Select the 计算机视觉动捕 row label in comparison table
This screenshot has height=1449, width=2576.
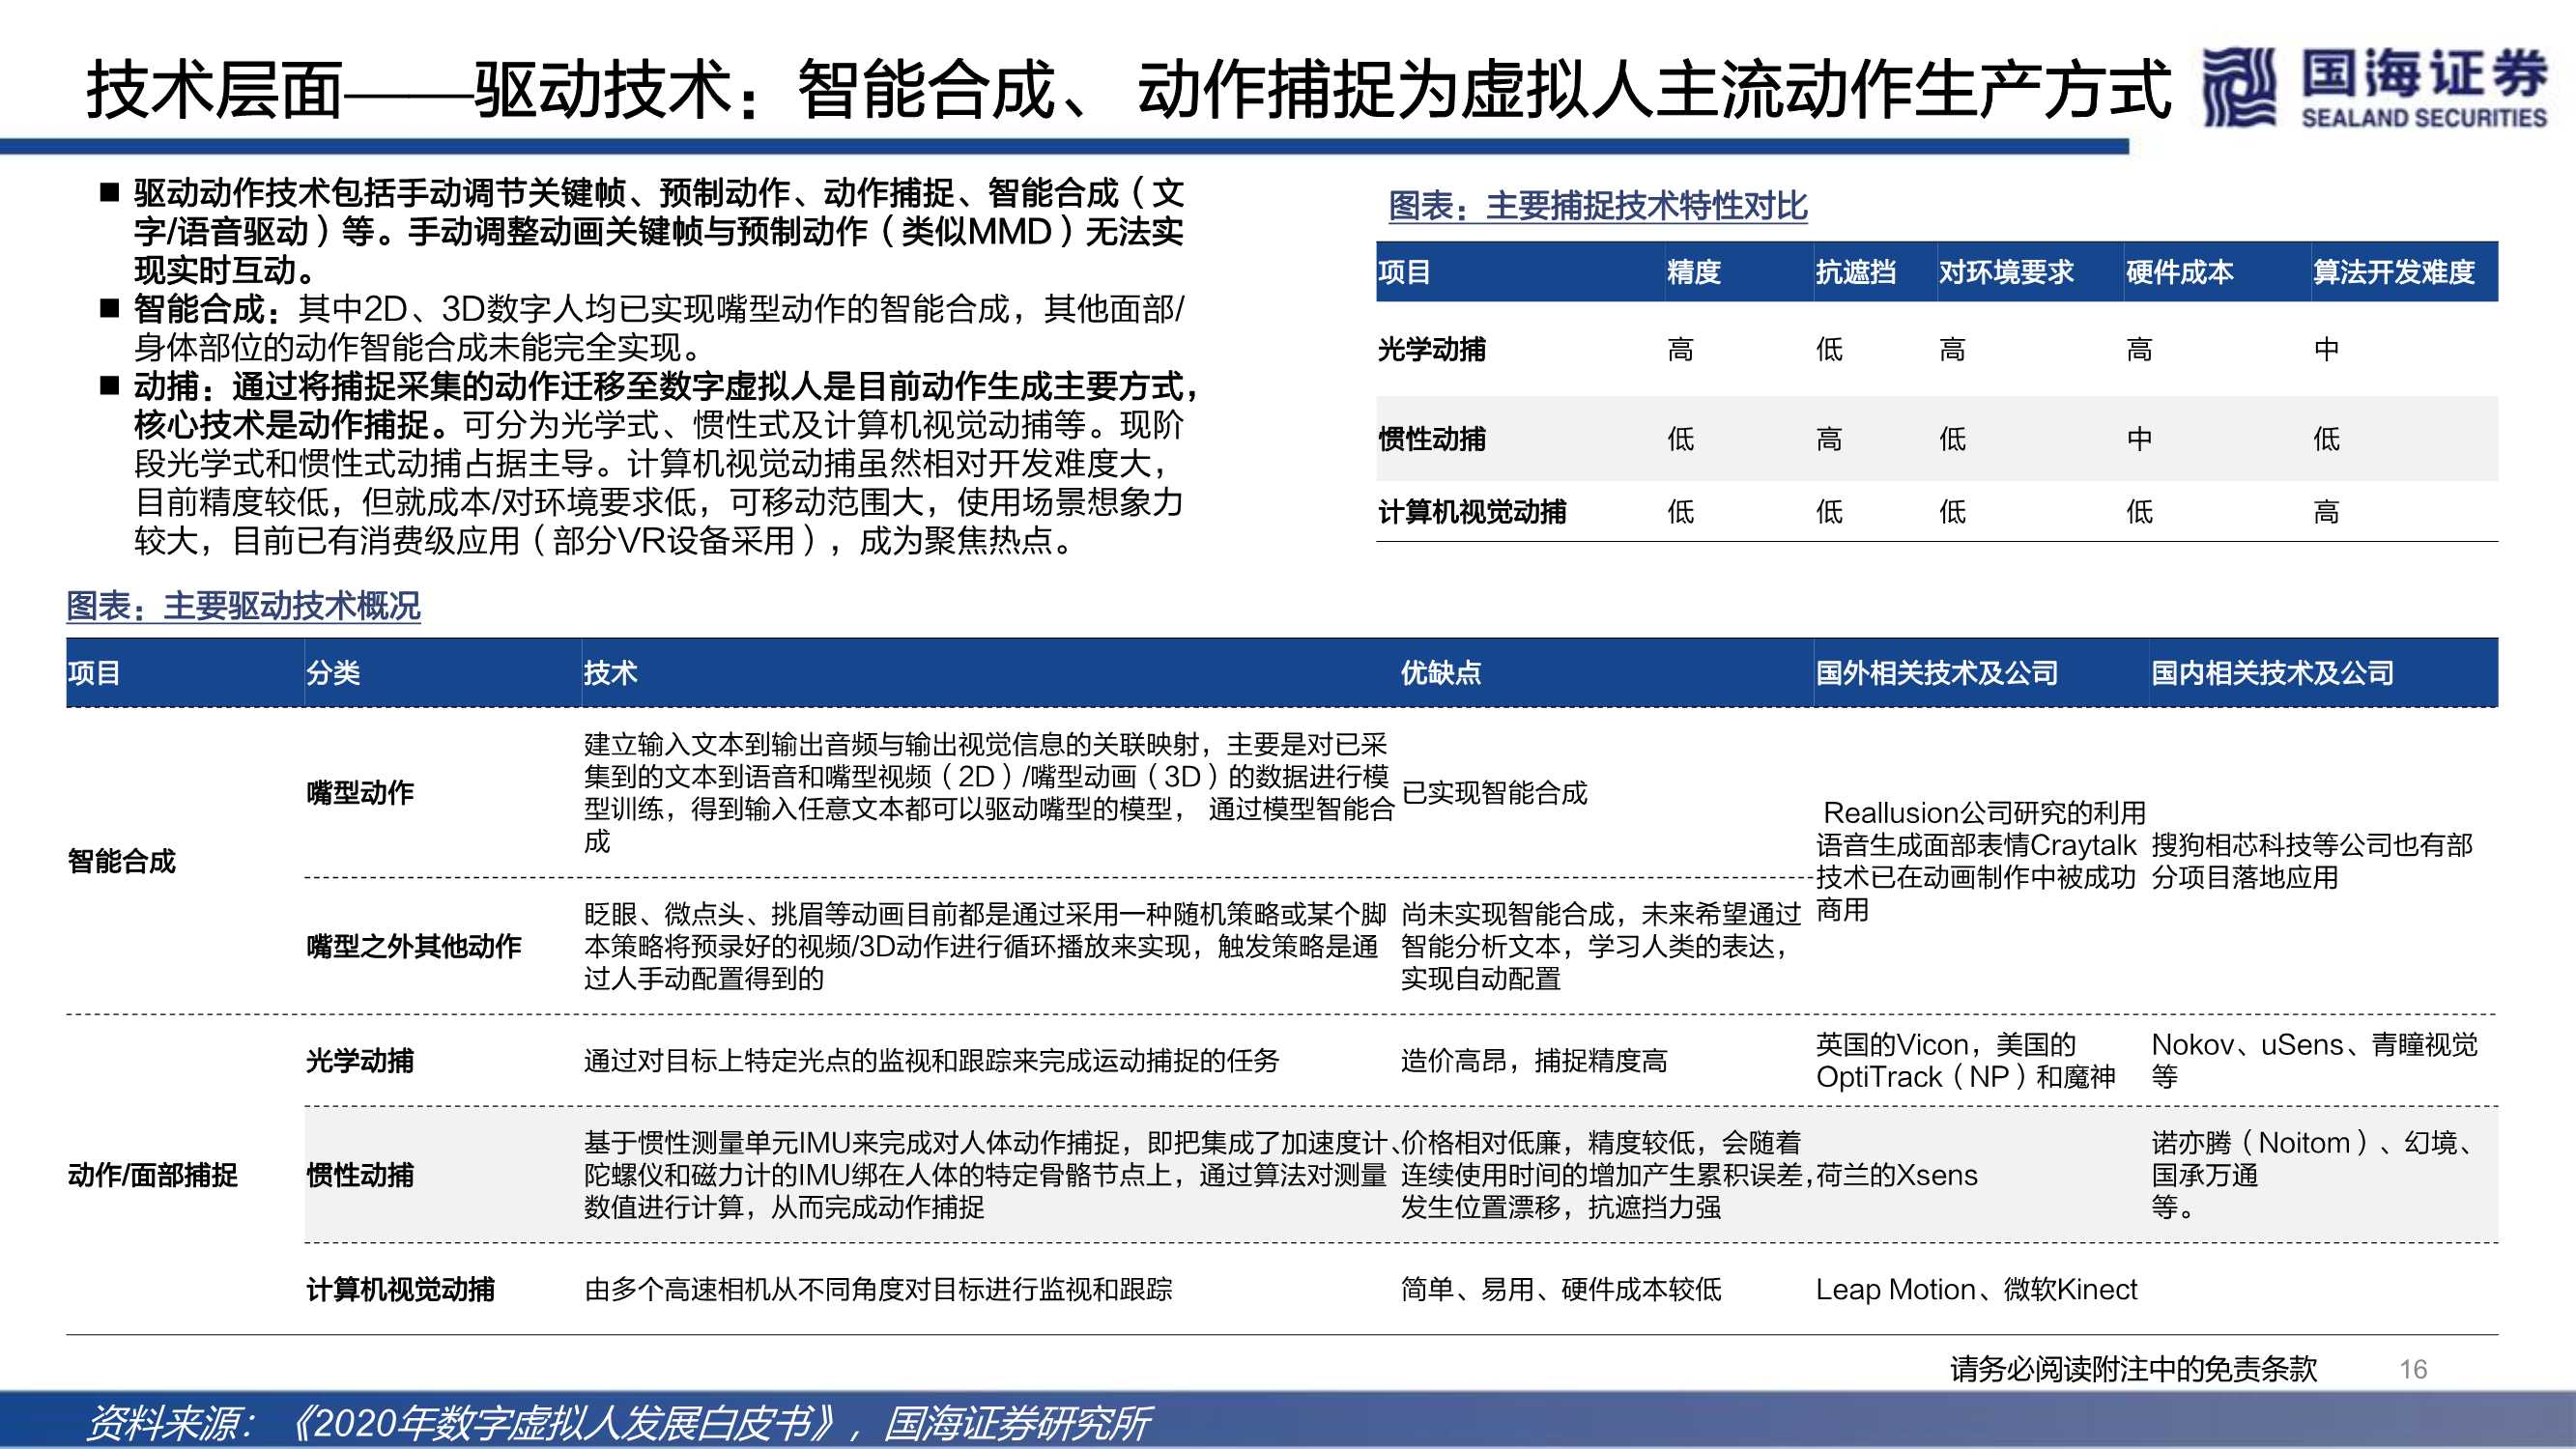click(x=1471, y=512)
